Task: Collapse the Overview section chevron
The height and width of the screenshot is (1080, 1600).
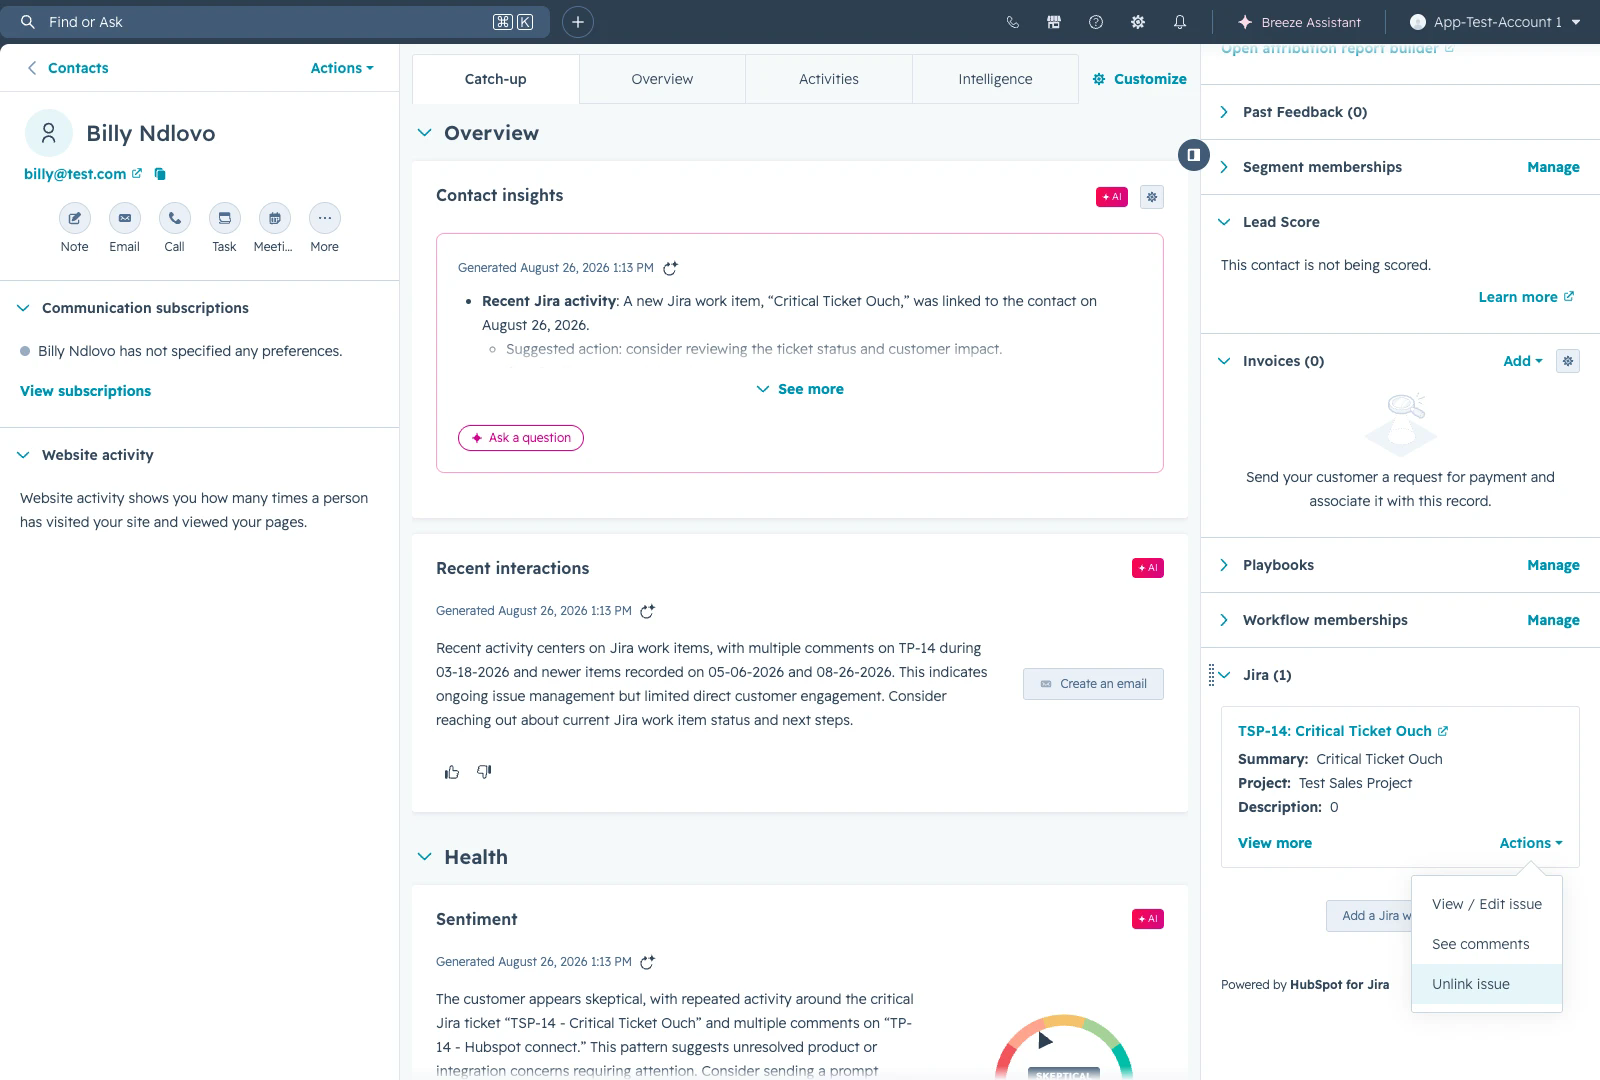Action: 425,133
